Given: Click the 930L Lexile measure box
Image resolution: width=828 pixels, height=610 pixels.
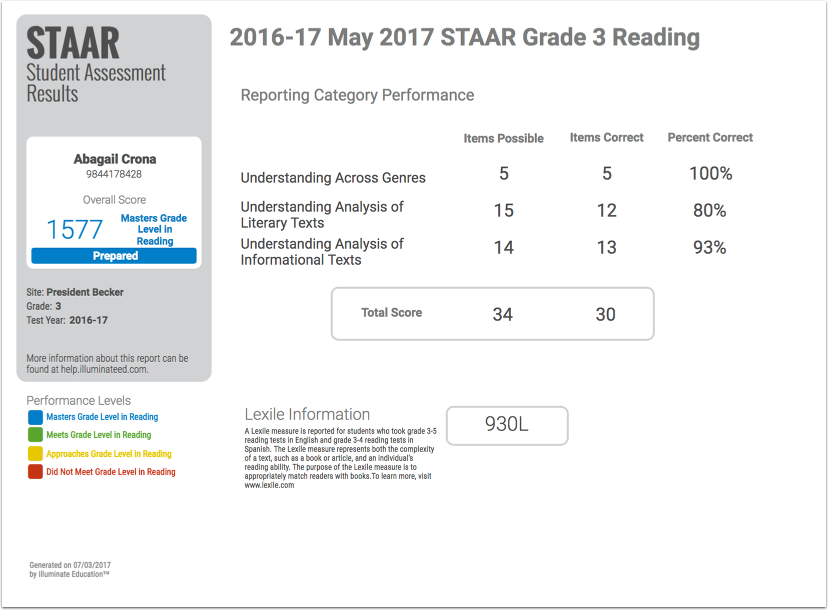Looking at the screenshot, I should click(507, 426).
